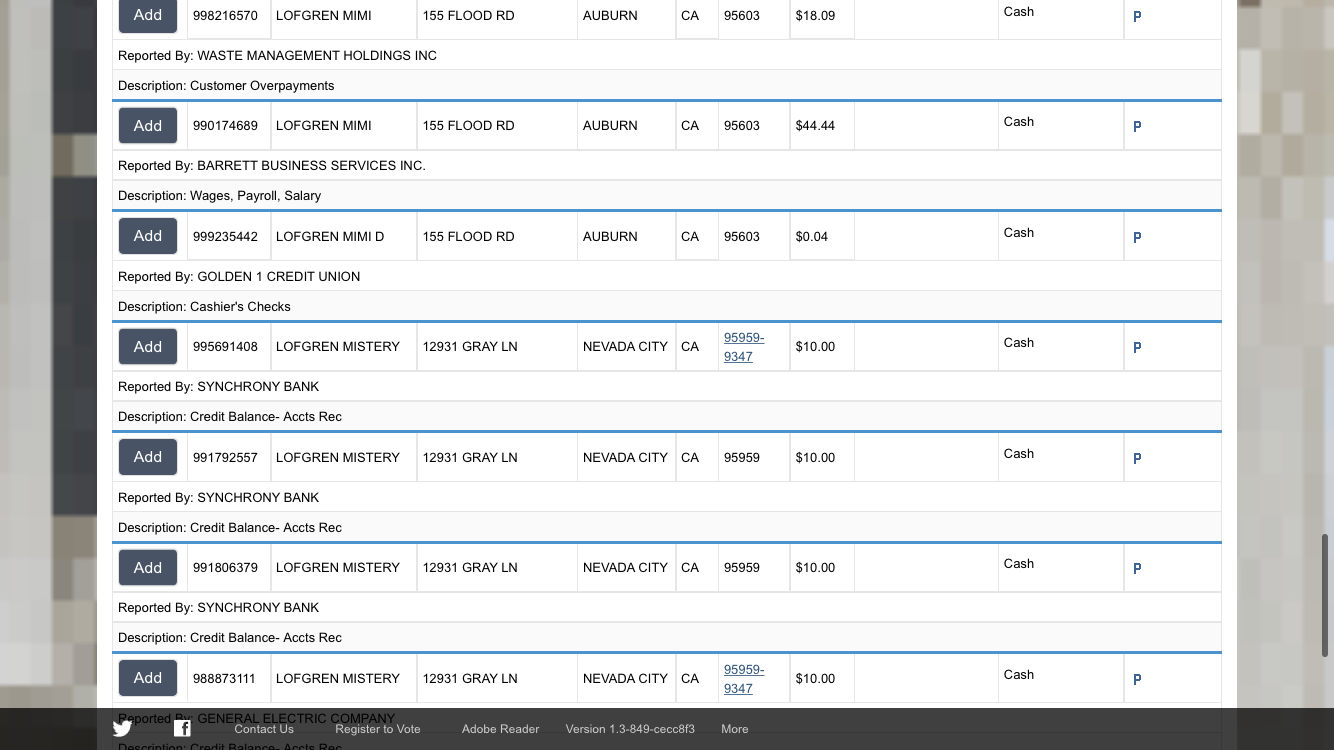Open Contact Us footer link
This screenshot has height=750, width=1334.
pyautogui.click(x=264, y=729)
